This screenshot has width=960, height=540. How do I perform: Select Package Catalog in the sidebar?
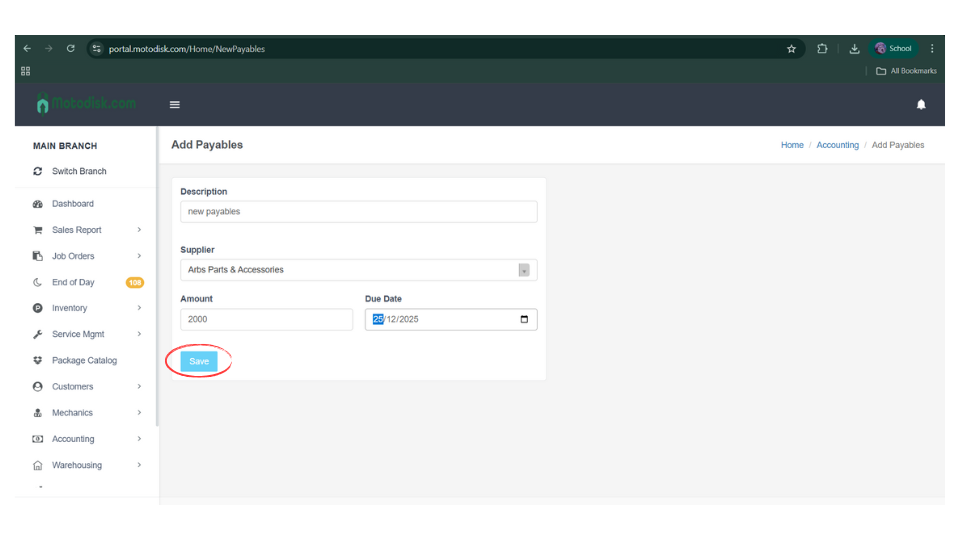pos(84,360)
